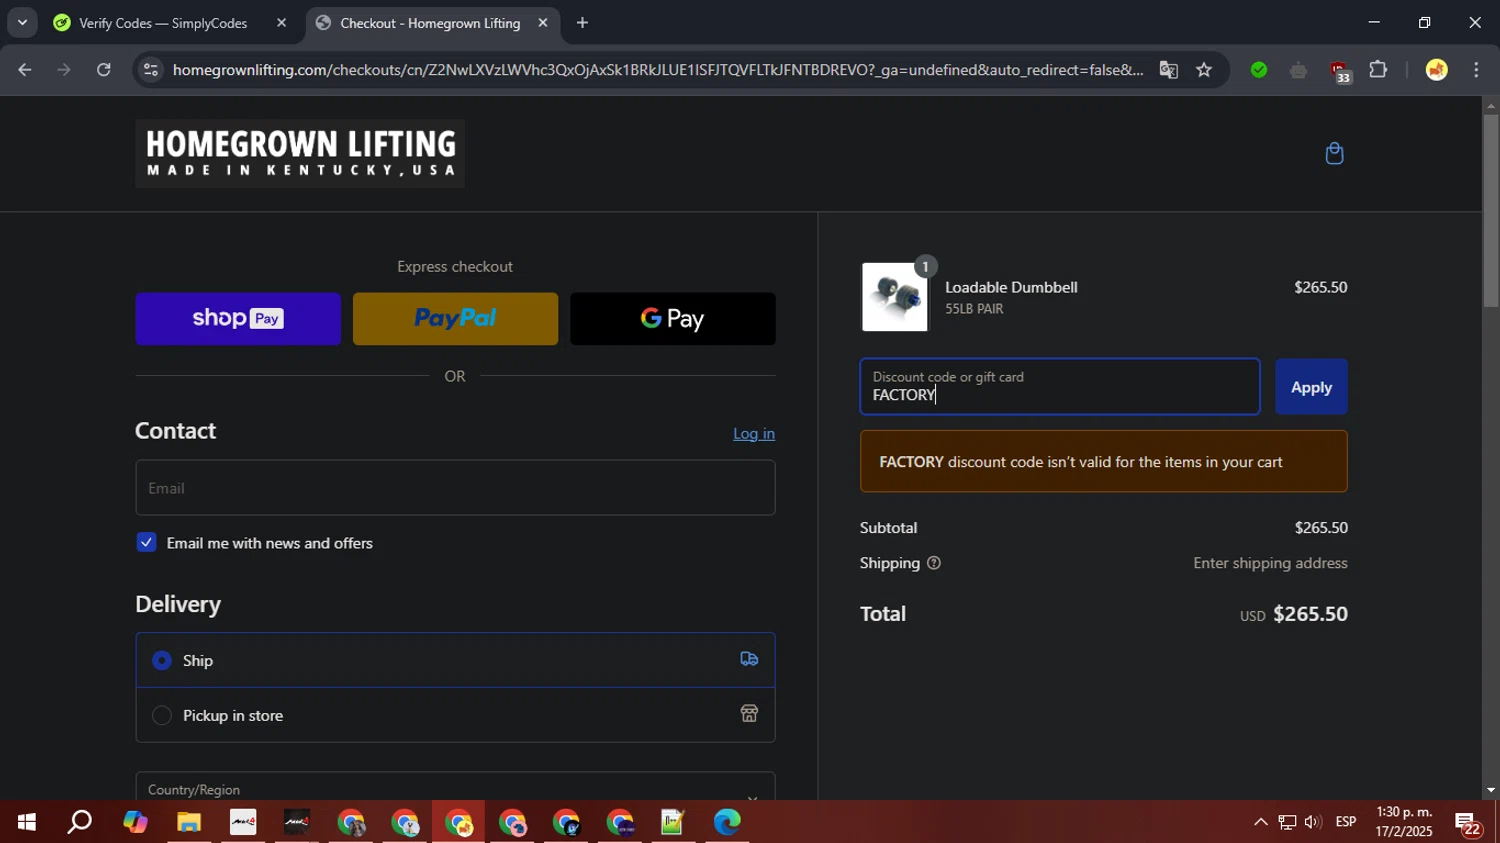The height and width of the screenshot is (843, 1500).
Task: Open Windows search from the taskbar
Action: [80, 822]
